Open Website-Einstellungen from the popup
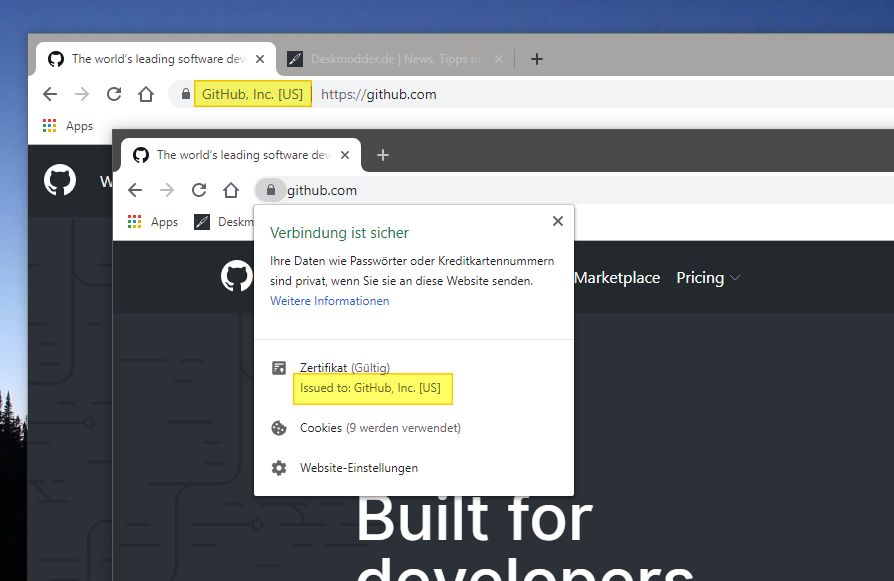The width and height of the screenshot is (894, 581). click(x=344, y=468)
